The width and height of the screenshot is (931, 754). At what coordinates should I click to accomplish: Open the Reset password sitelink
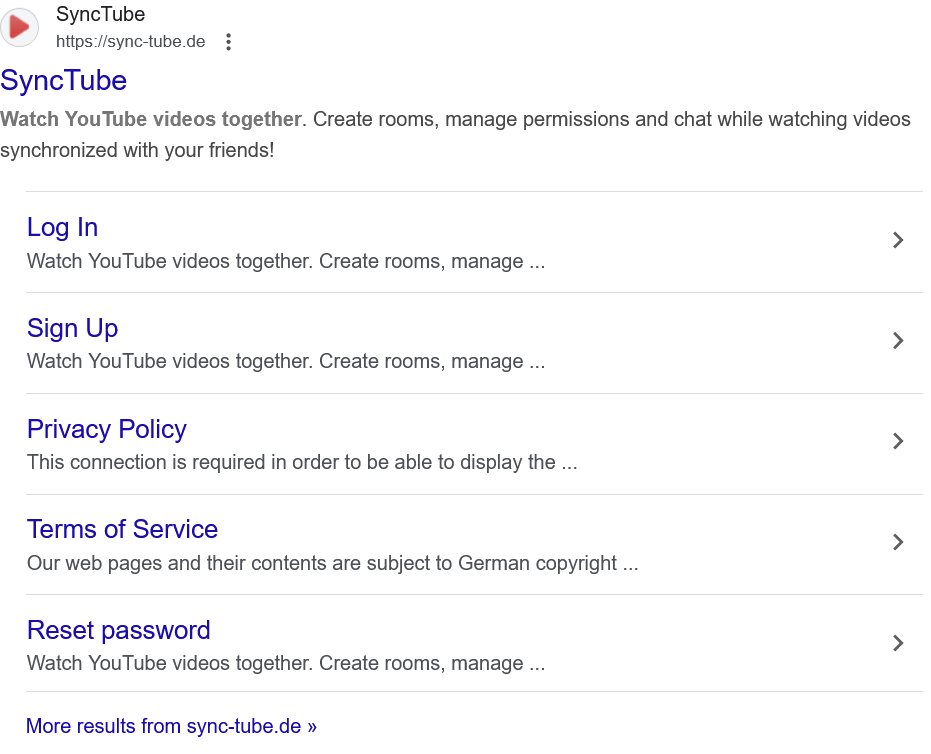[x=119, y=630]
